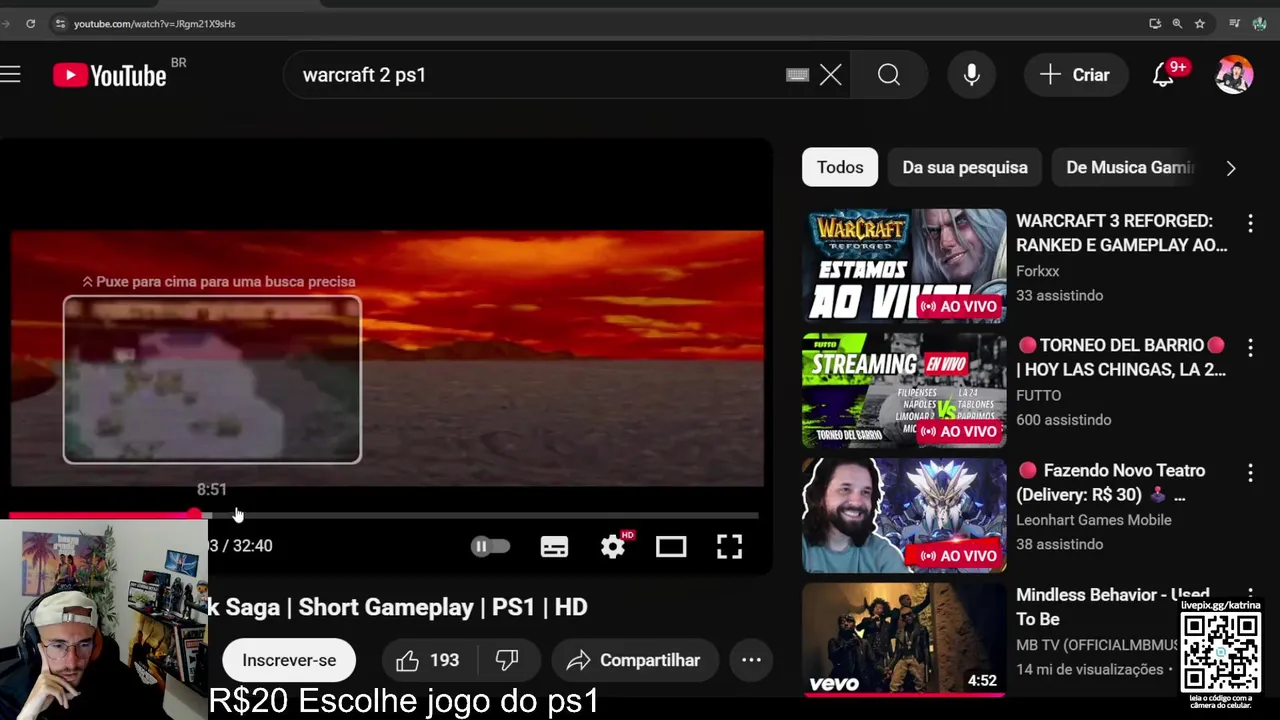Open Fazendo Novo Teatro video title
The image size is (1280, 720).
[x=1112, y=482]
